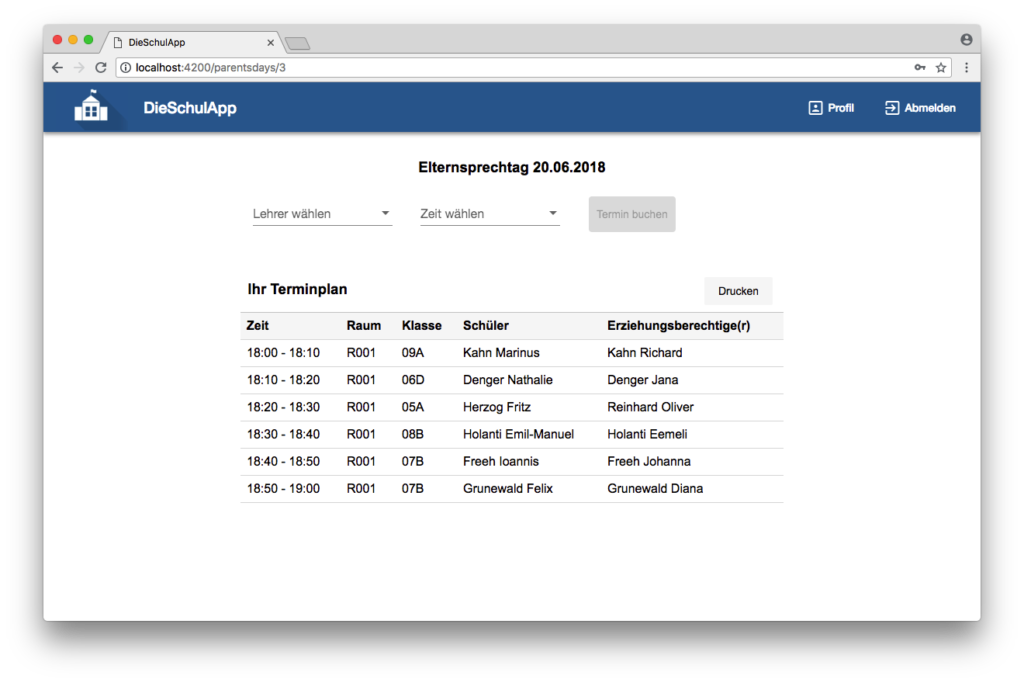Click guardian Reinhard Oliver
The height and width of the screenshot is (683, 1024).
tap(650, 407)
